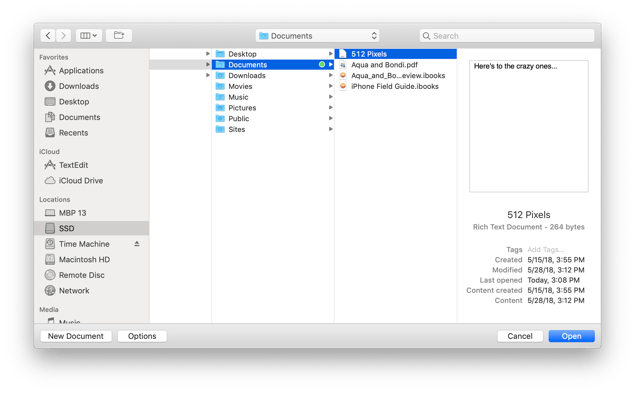The height and width of the screenshot is (393, 635).
Task: Expand the arrow right of Public folder
Action: tap(330, 118)
